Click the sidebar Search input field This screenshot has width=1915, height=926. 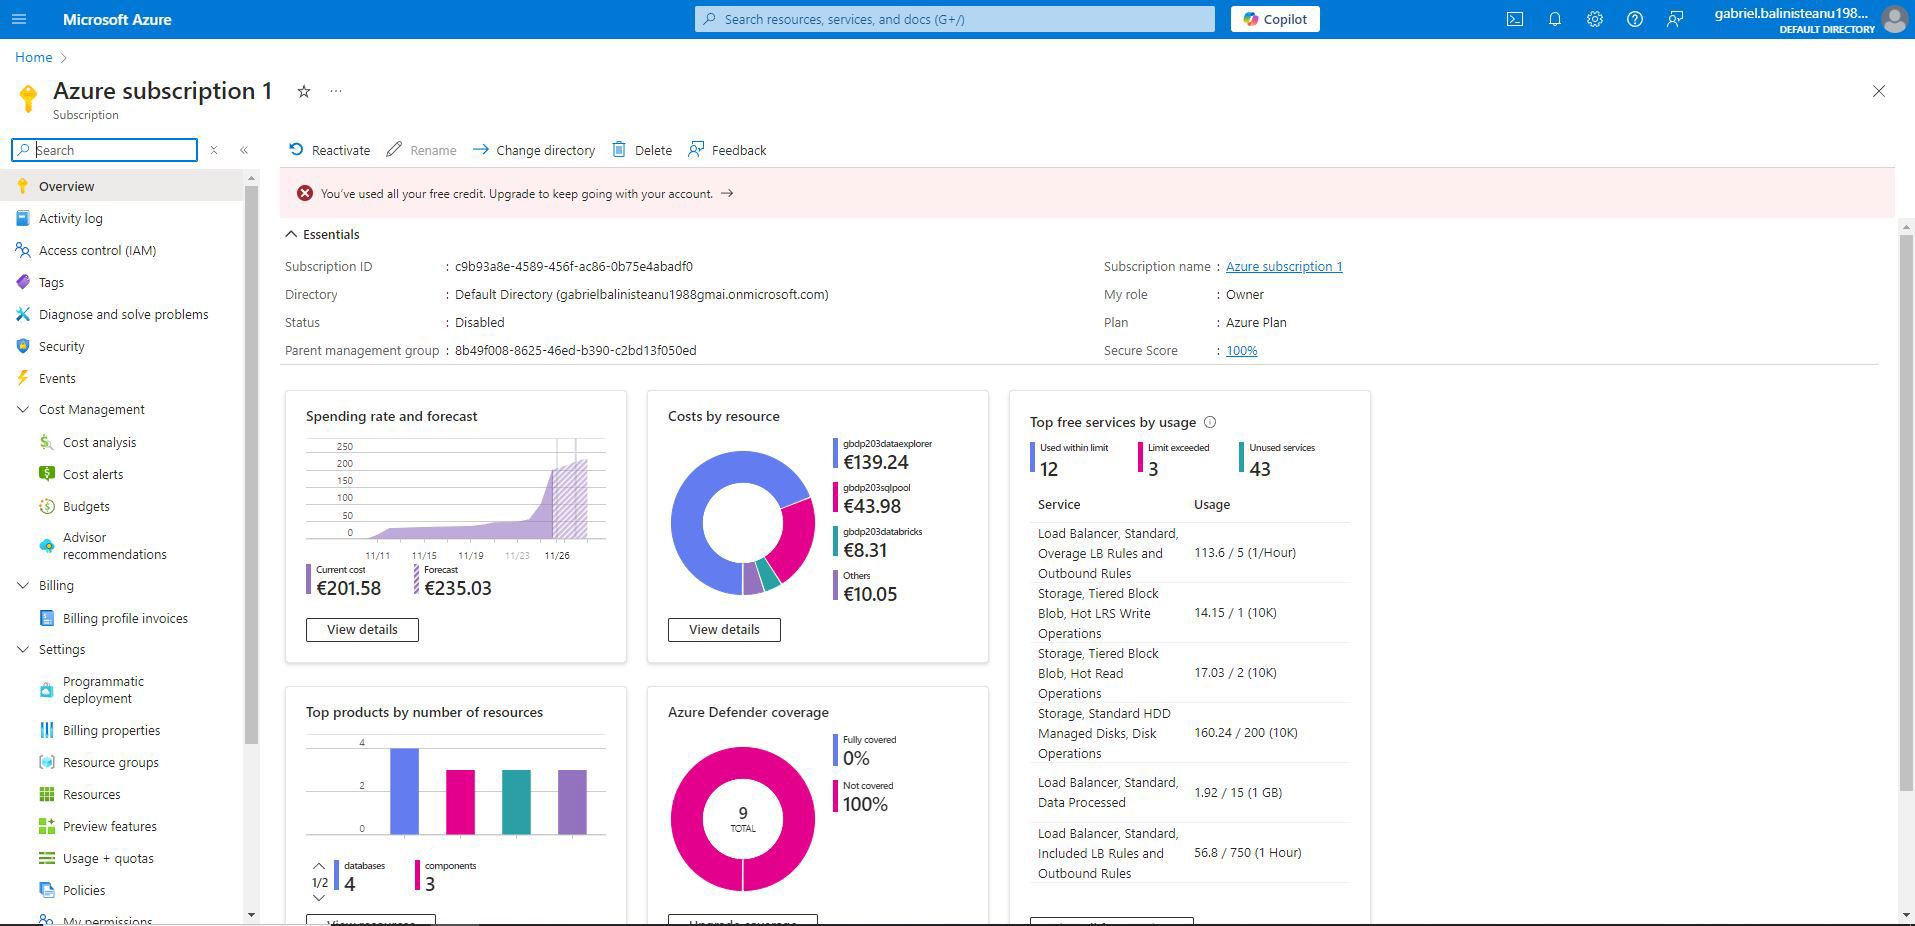pos(105,150)
